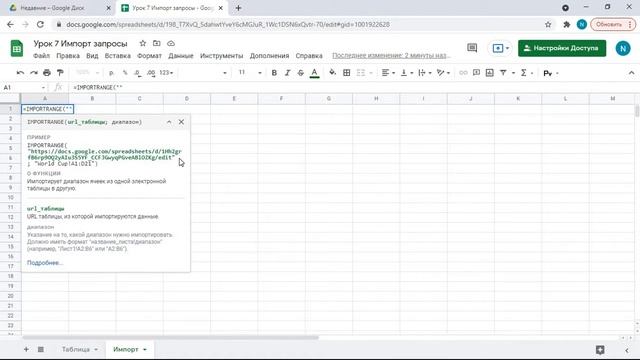Click the Подробнее link

tap(45, 262)
